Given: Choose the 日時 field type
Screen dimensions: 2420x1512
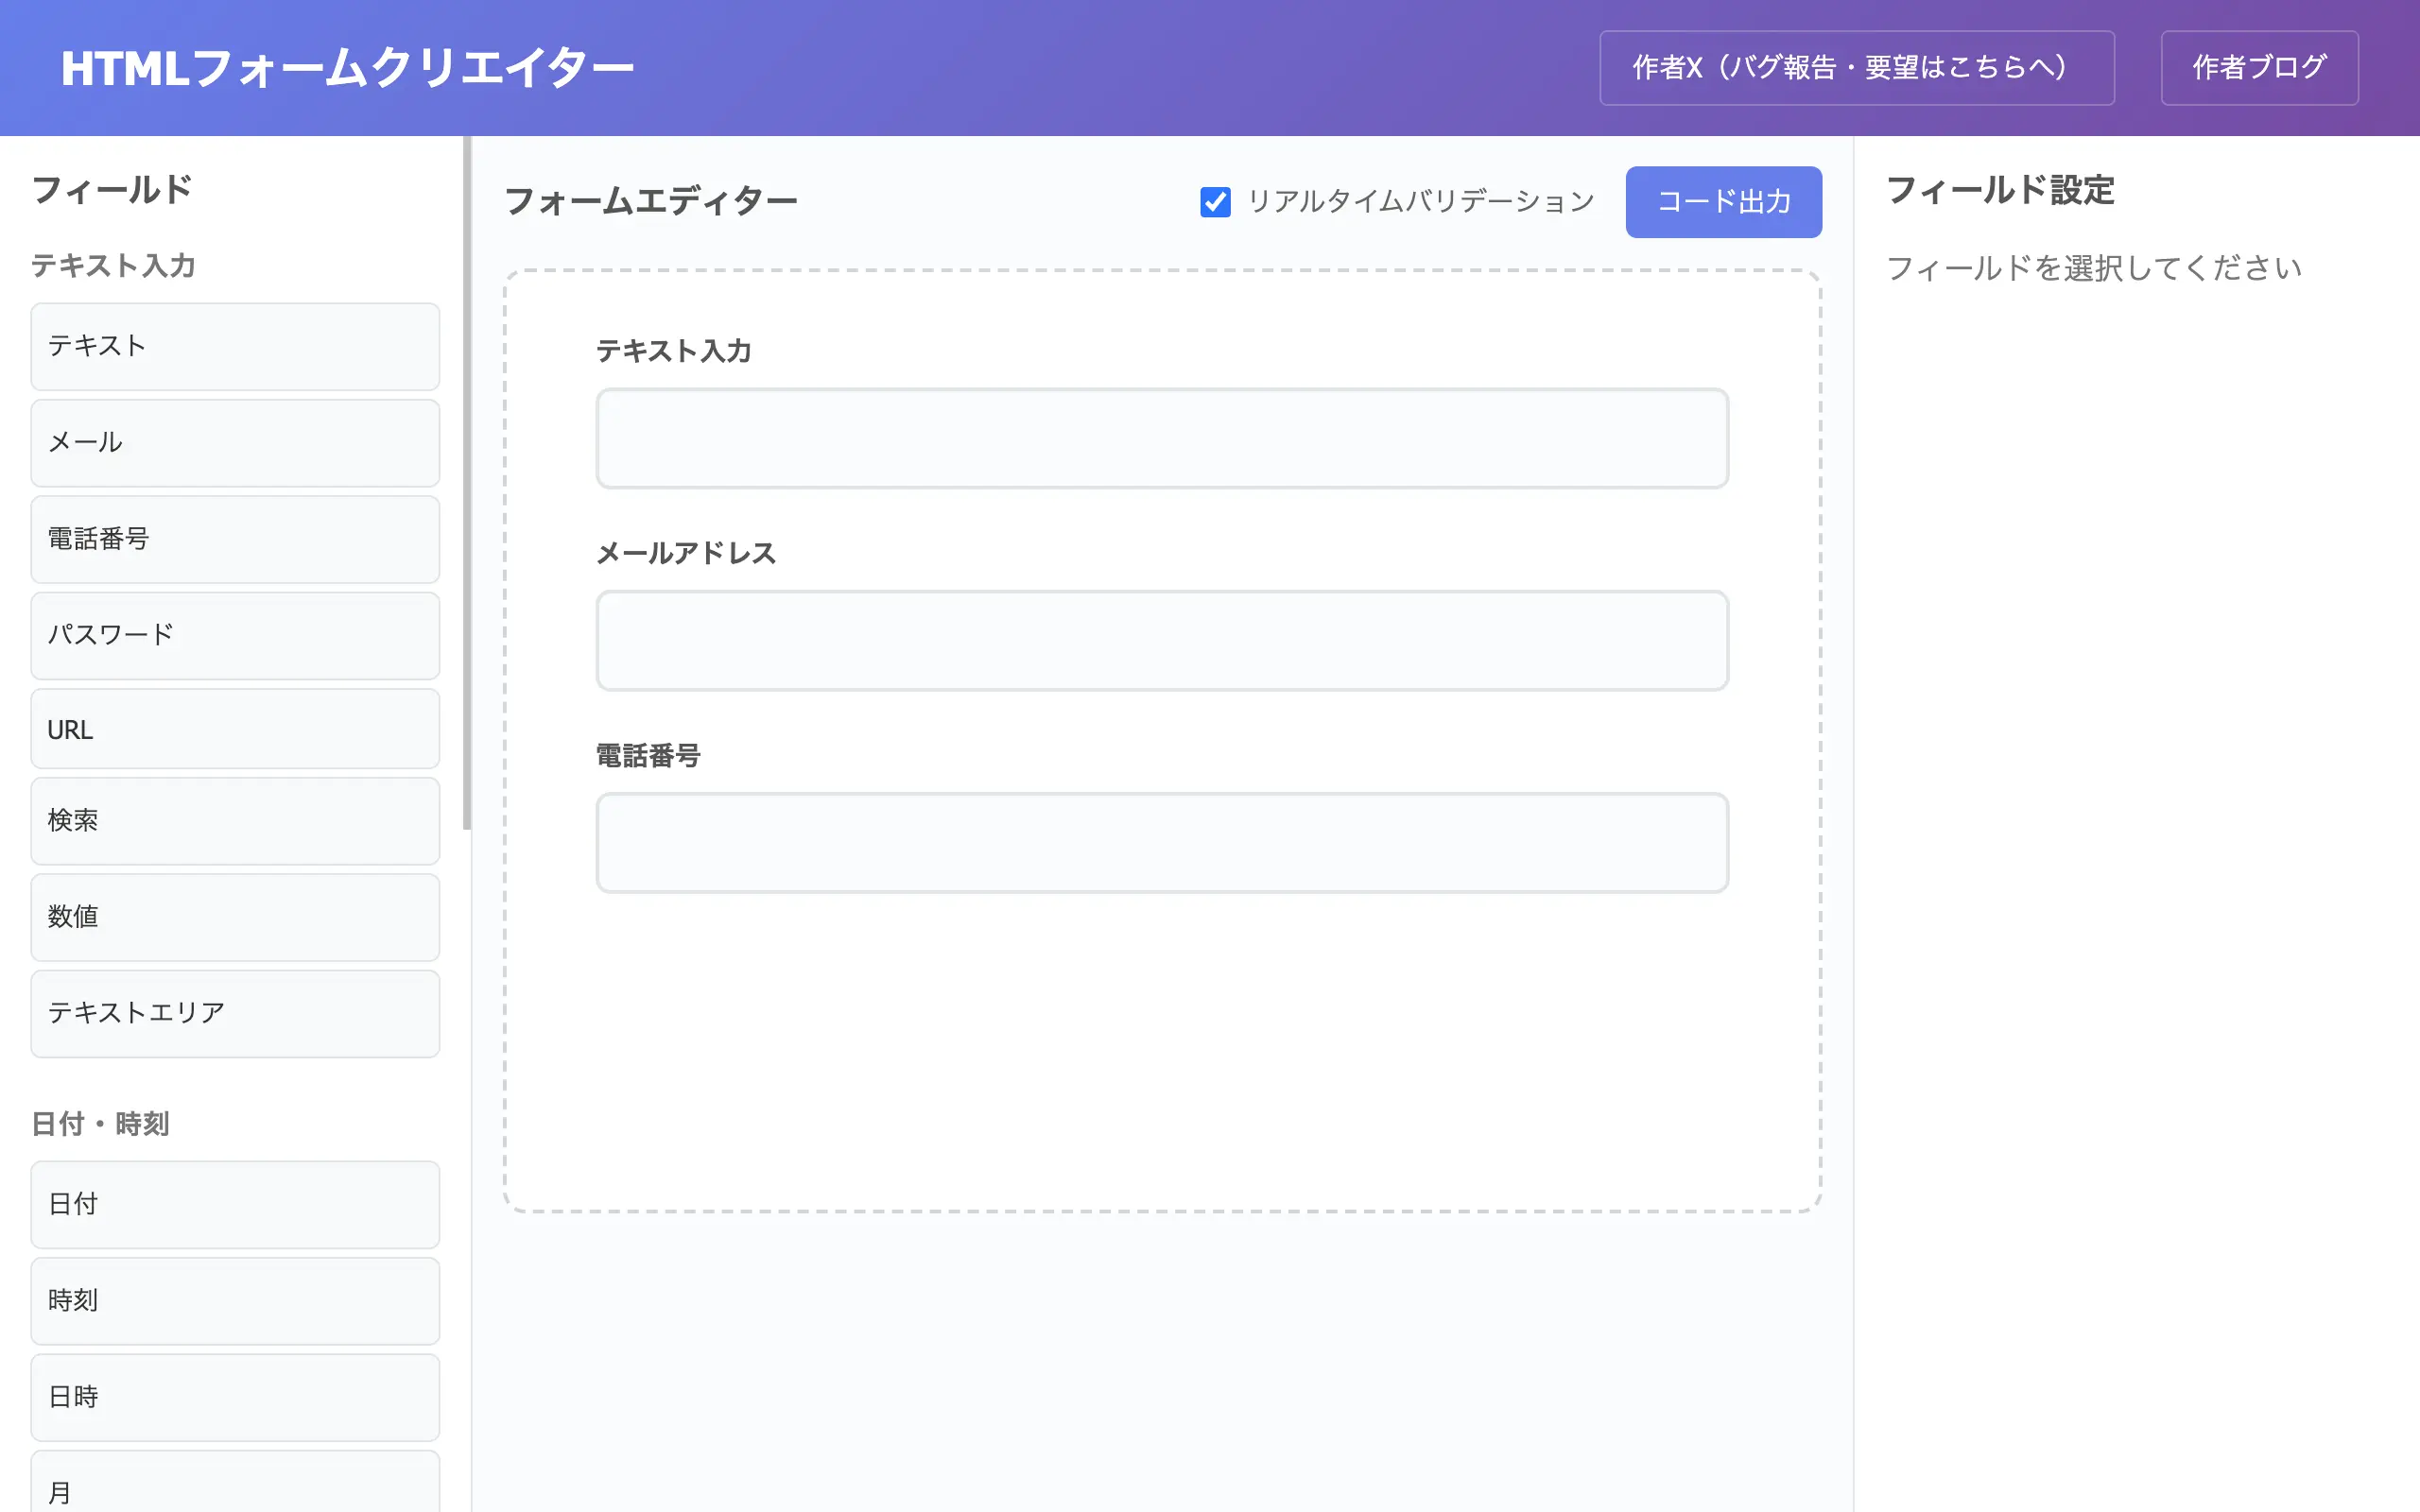Looking at the screenshot, I should pos(235,1397).
